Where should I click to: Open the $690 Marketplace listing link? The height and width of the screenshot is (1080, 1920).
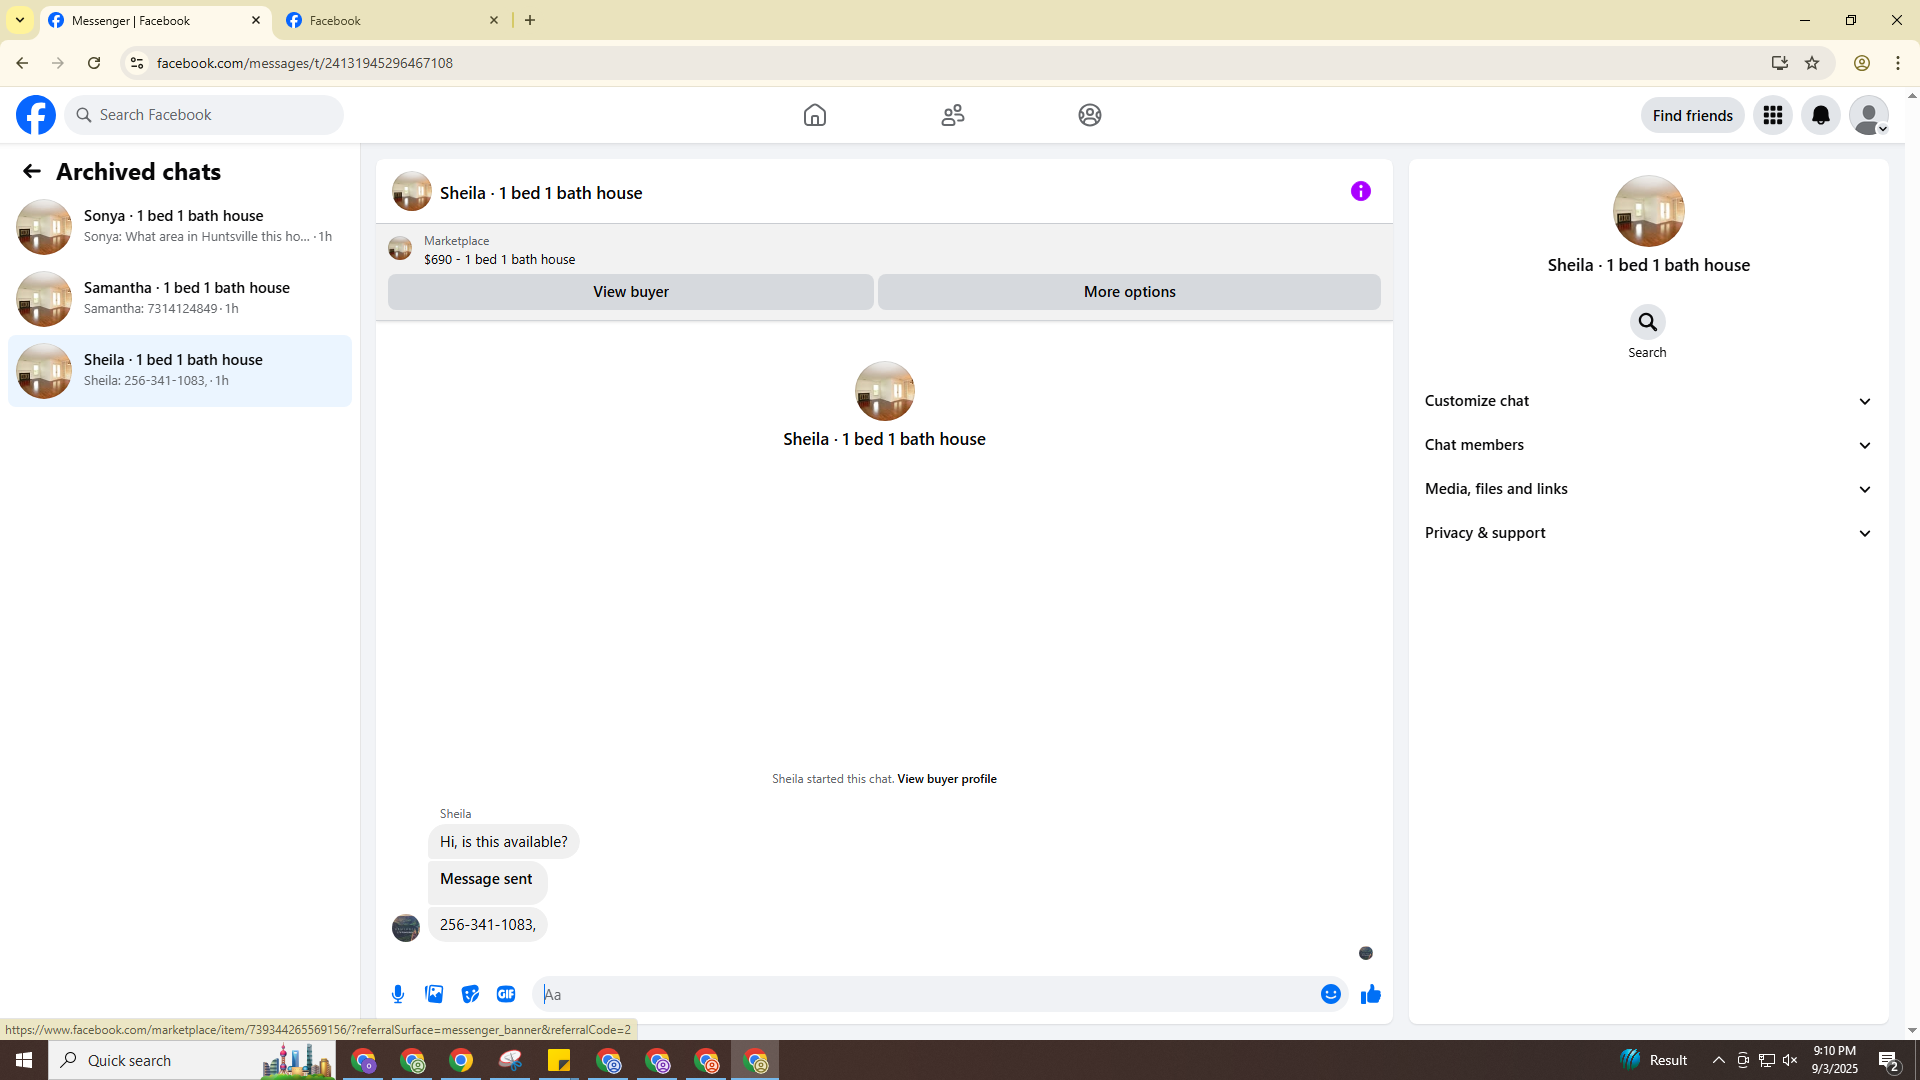pyautogui.click(x=500, y=259)
